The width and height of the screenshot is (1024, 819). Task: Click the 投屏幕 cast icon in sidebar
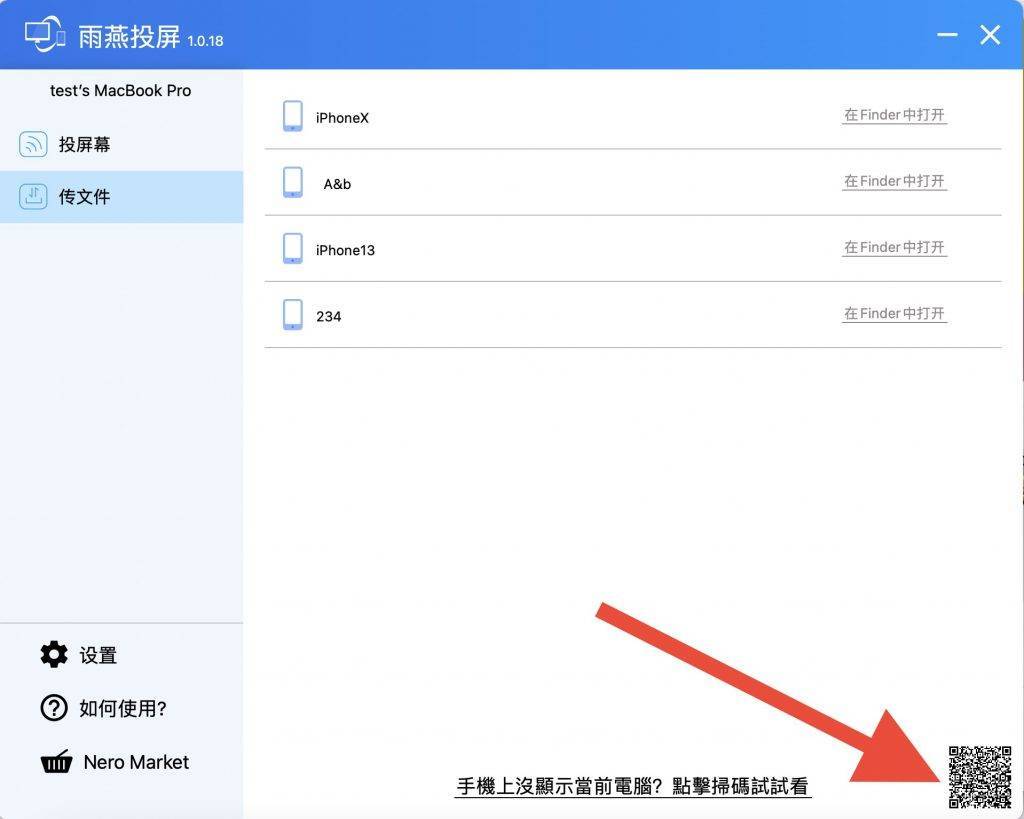(x=33, y=145)
